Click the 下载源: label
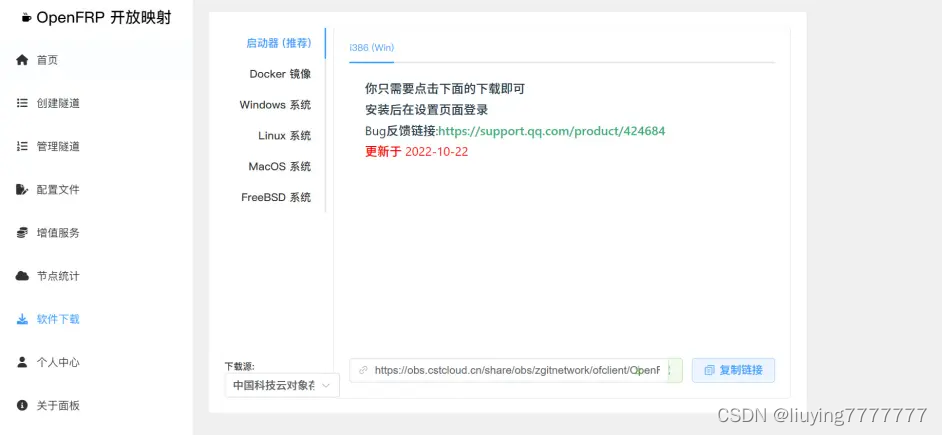This screenshot has height=435, width=942. click(x=240, y=366)
